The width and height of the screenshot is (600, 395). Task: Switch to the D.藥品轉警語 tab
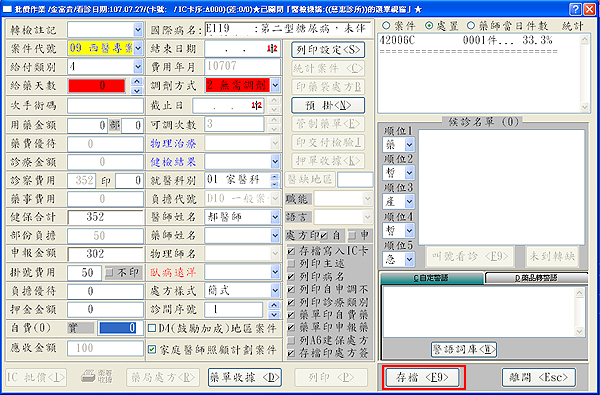click(x=536, y=278)
